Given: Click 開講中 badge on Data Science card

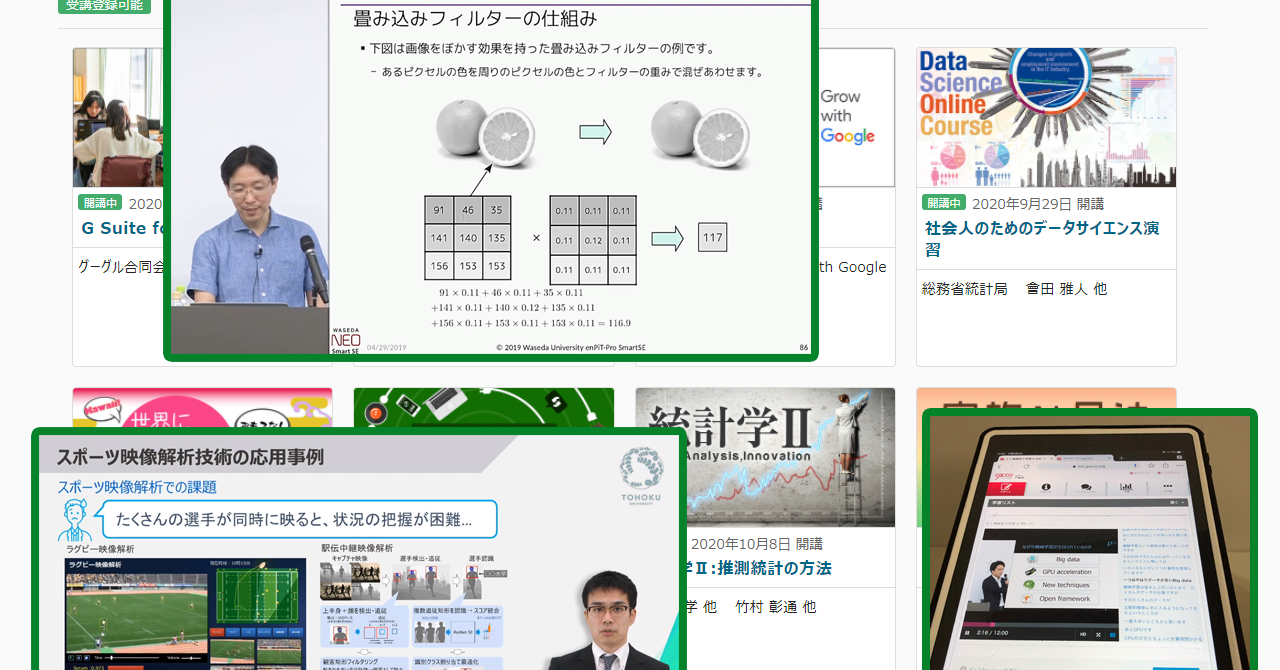Looking at the screenshot, I should pyautogui.click(x=943, y=203).
